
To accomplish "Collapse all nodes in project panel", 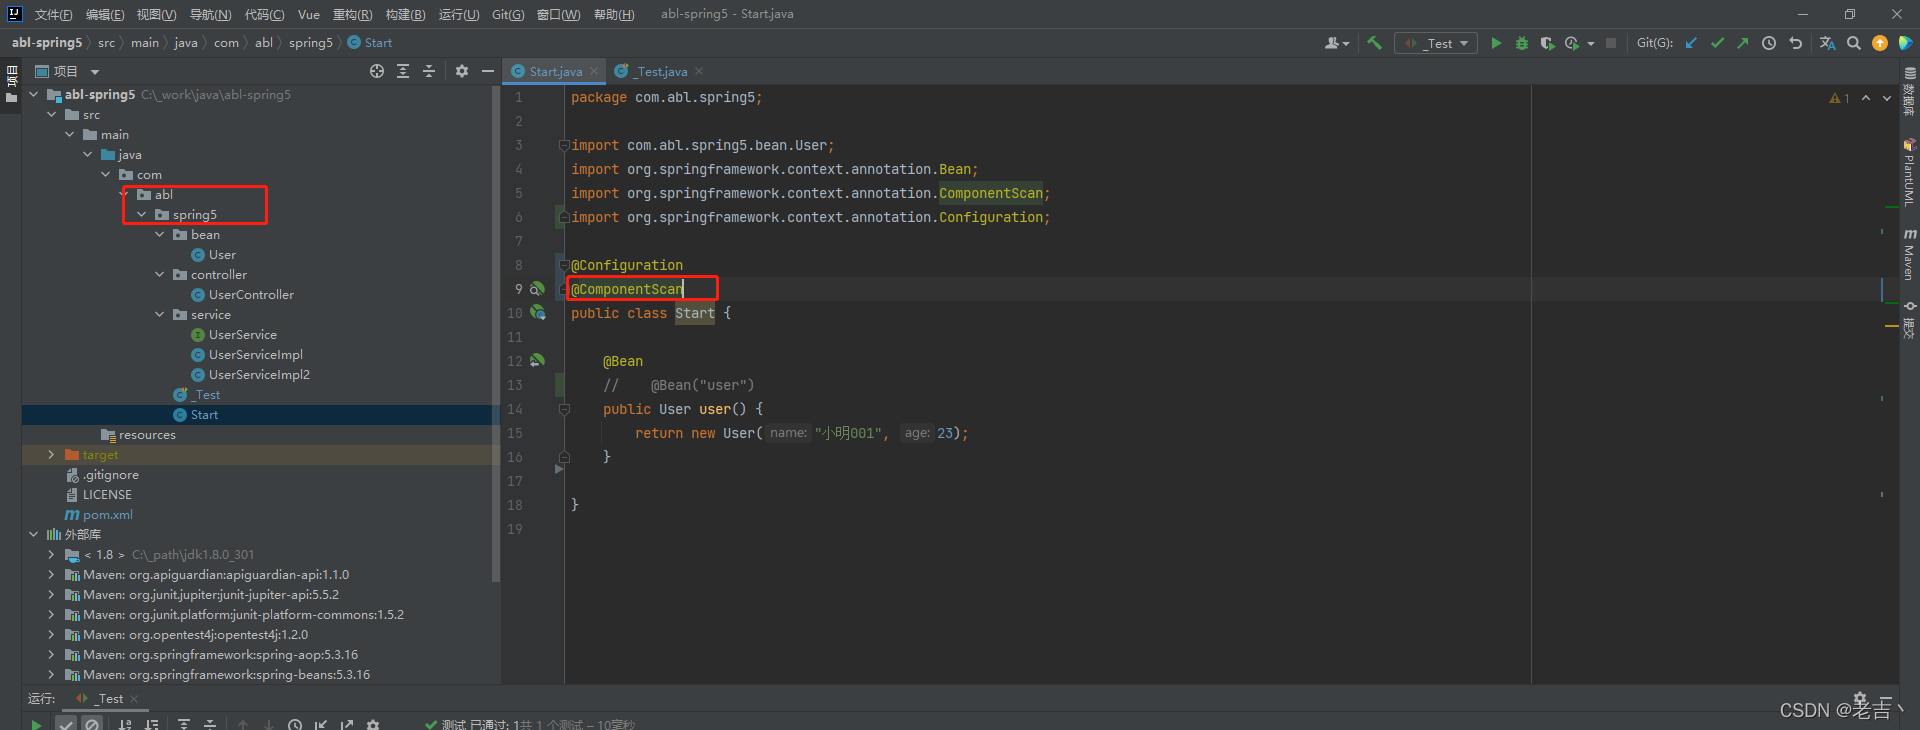I will click(429, 71).
